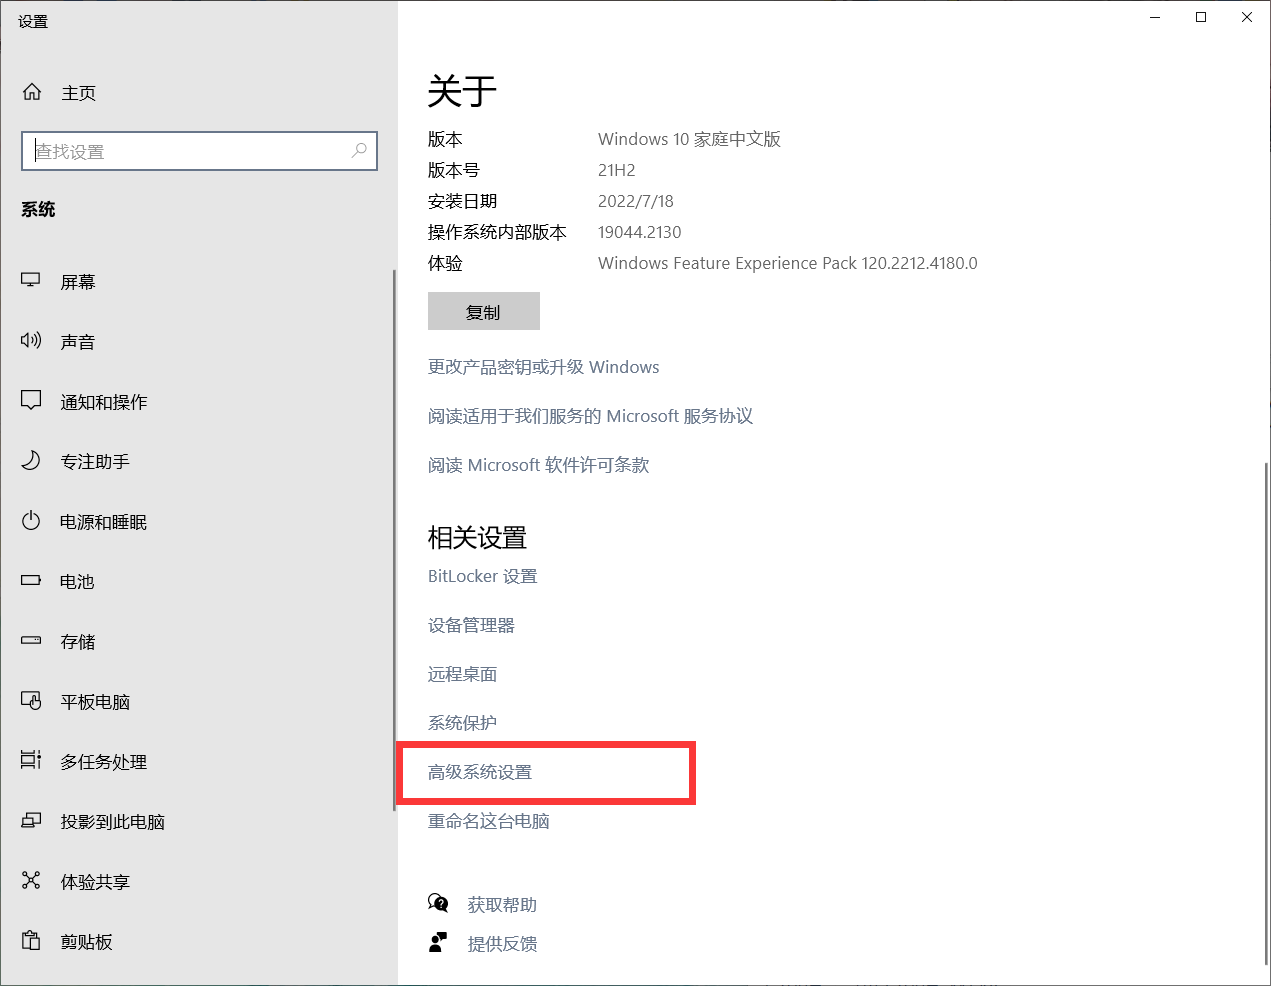Open 电源和睡眠 power icon
The width and height of the screenshot is (1271, 986).
[31, 521]
